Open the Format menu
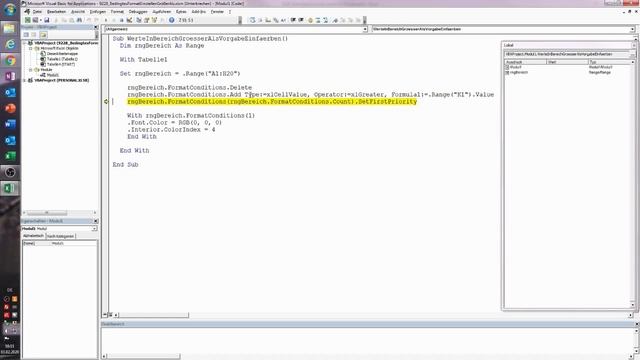Screen dimensions: 640x360 tap(117, 12)
